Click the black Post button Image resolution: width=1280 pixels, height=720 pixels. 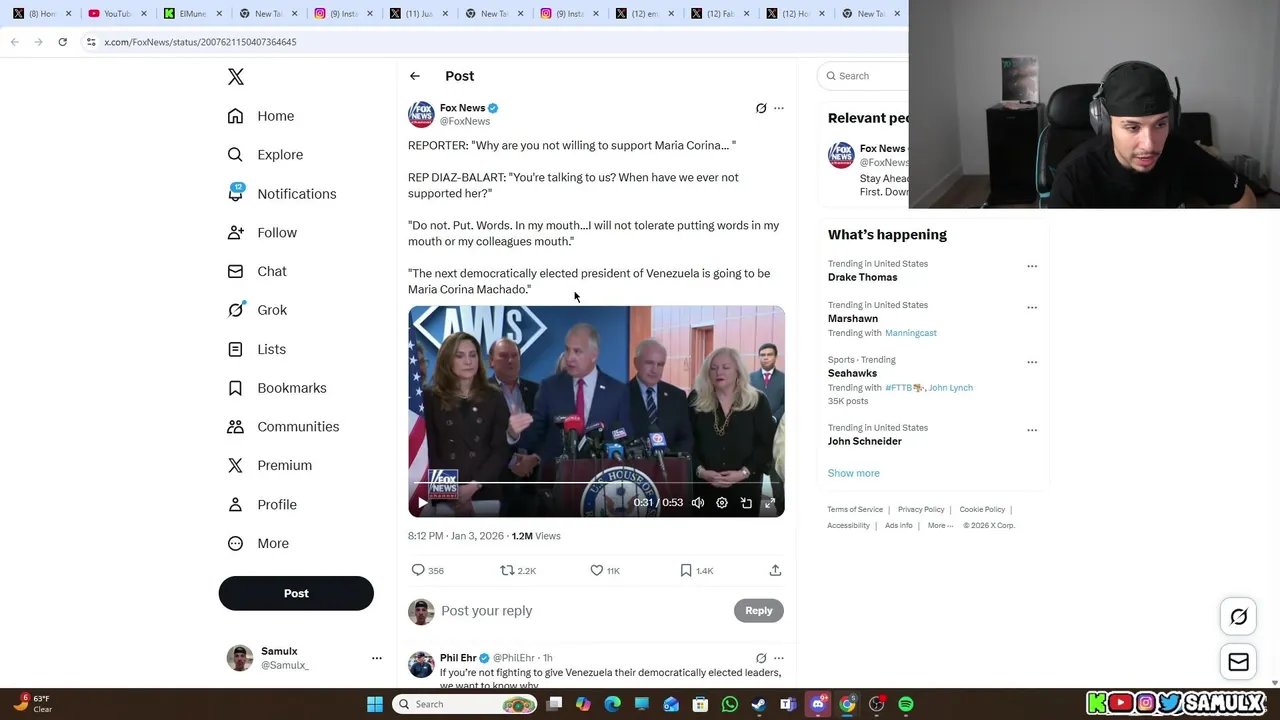coord(296,593)
